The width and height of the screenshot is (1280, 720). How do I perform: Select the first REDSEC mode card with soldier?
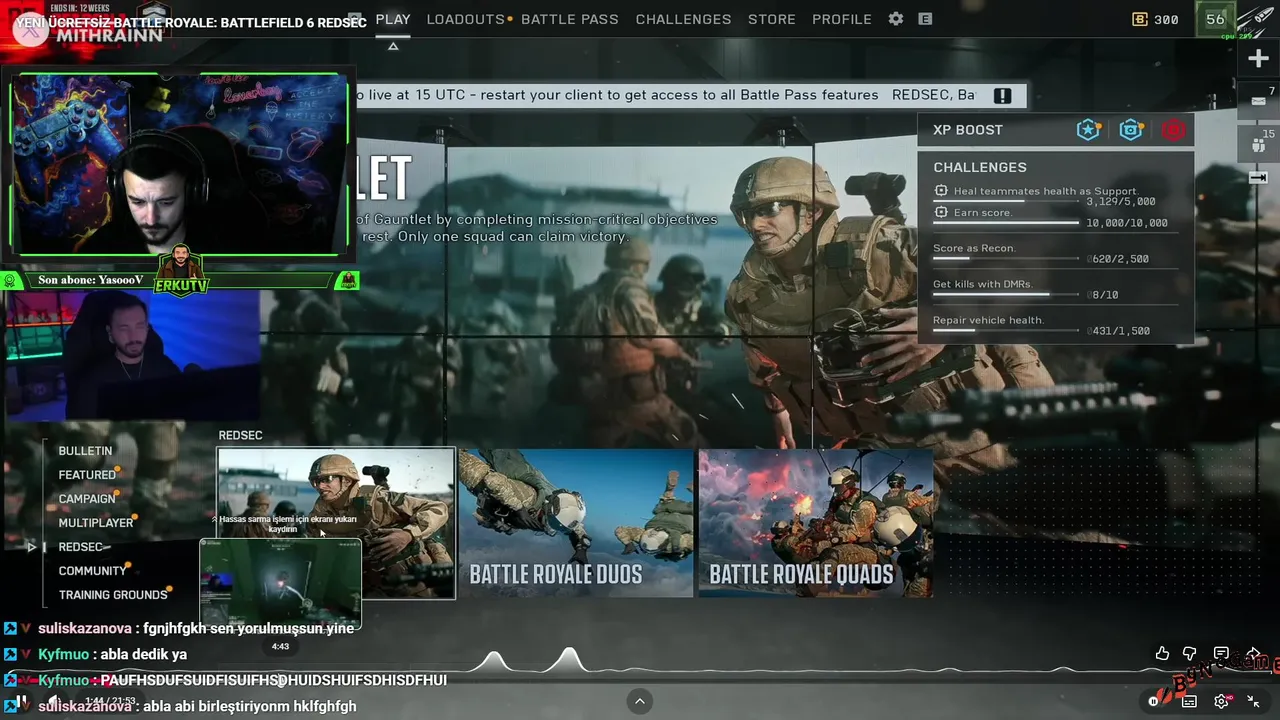click(336, 523)
